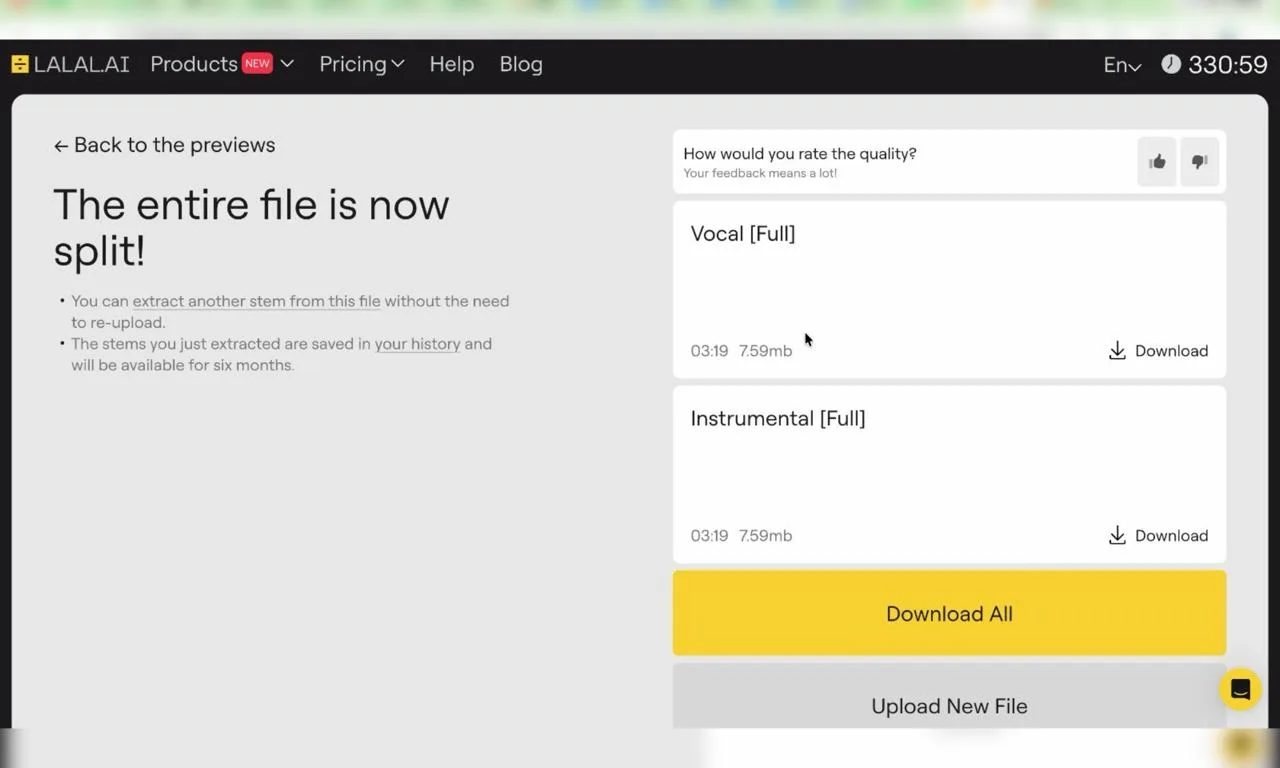The height and width of the screenshot is (768, 1280).
Task: Click the NEW badge beside Products
Action: pos(257,63)
